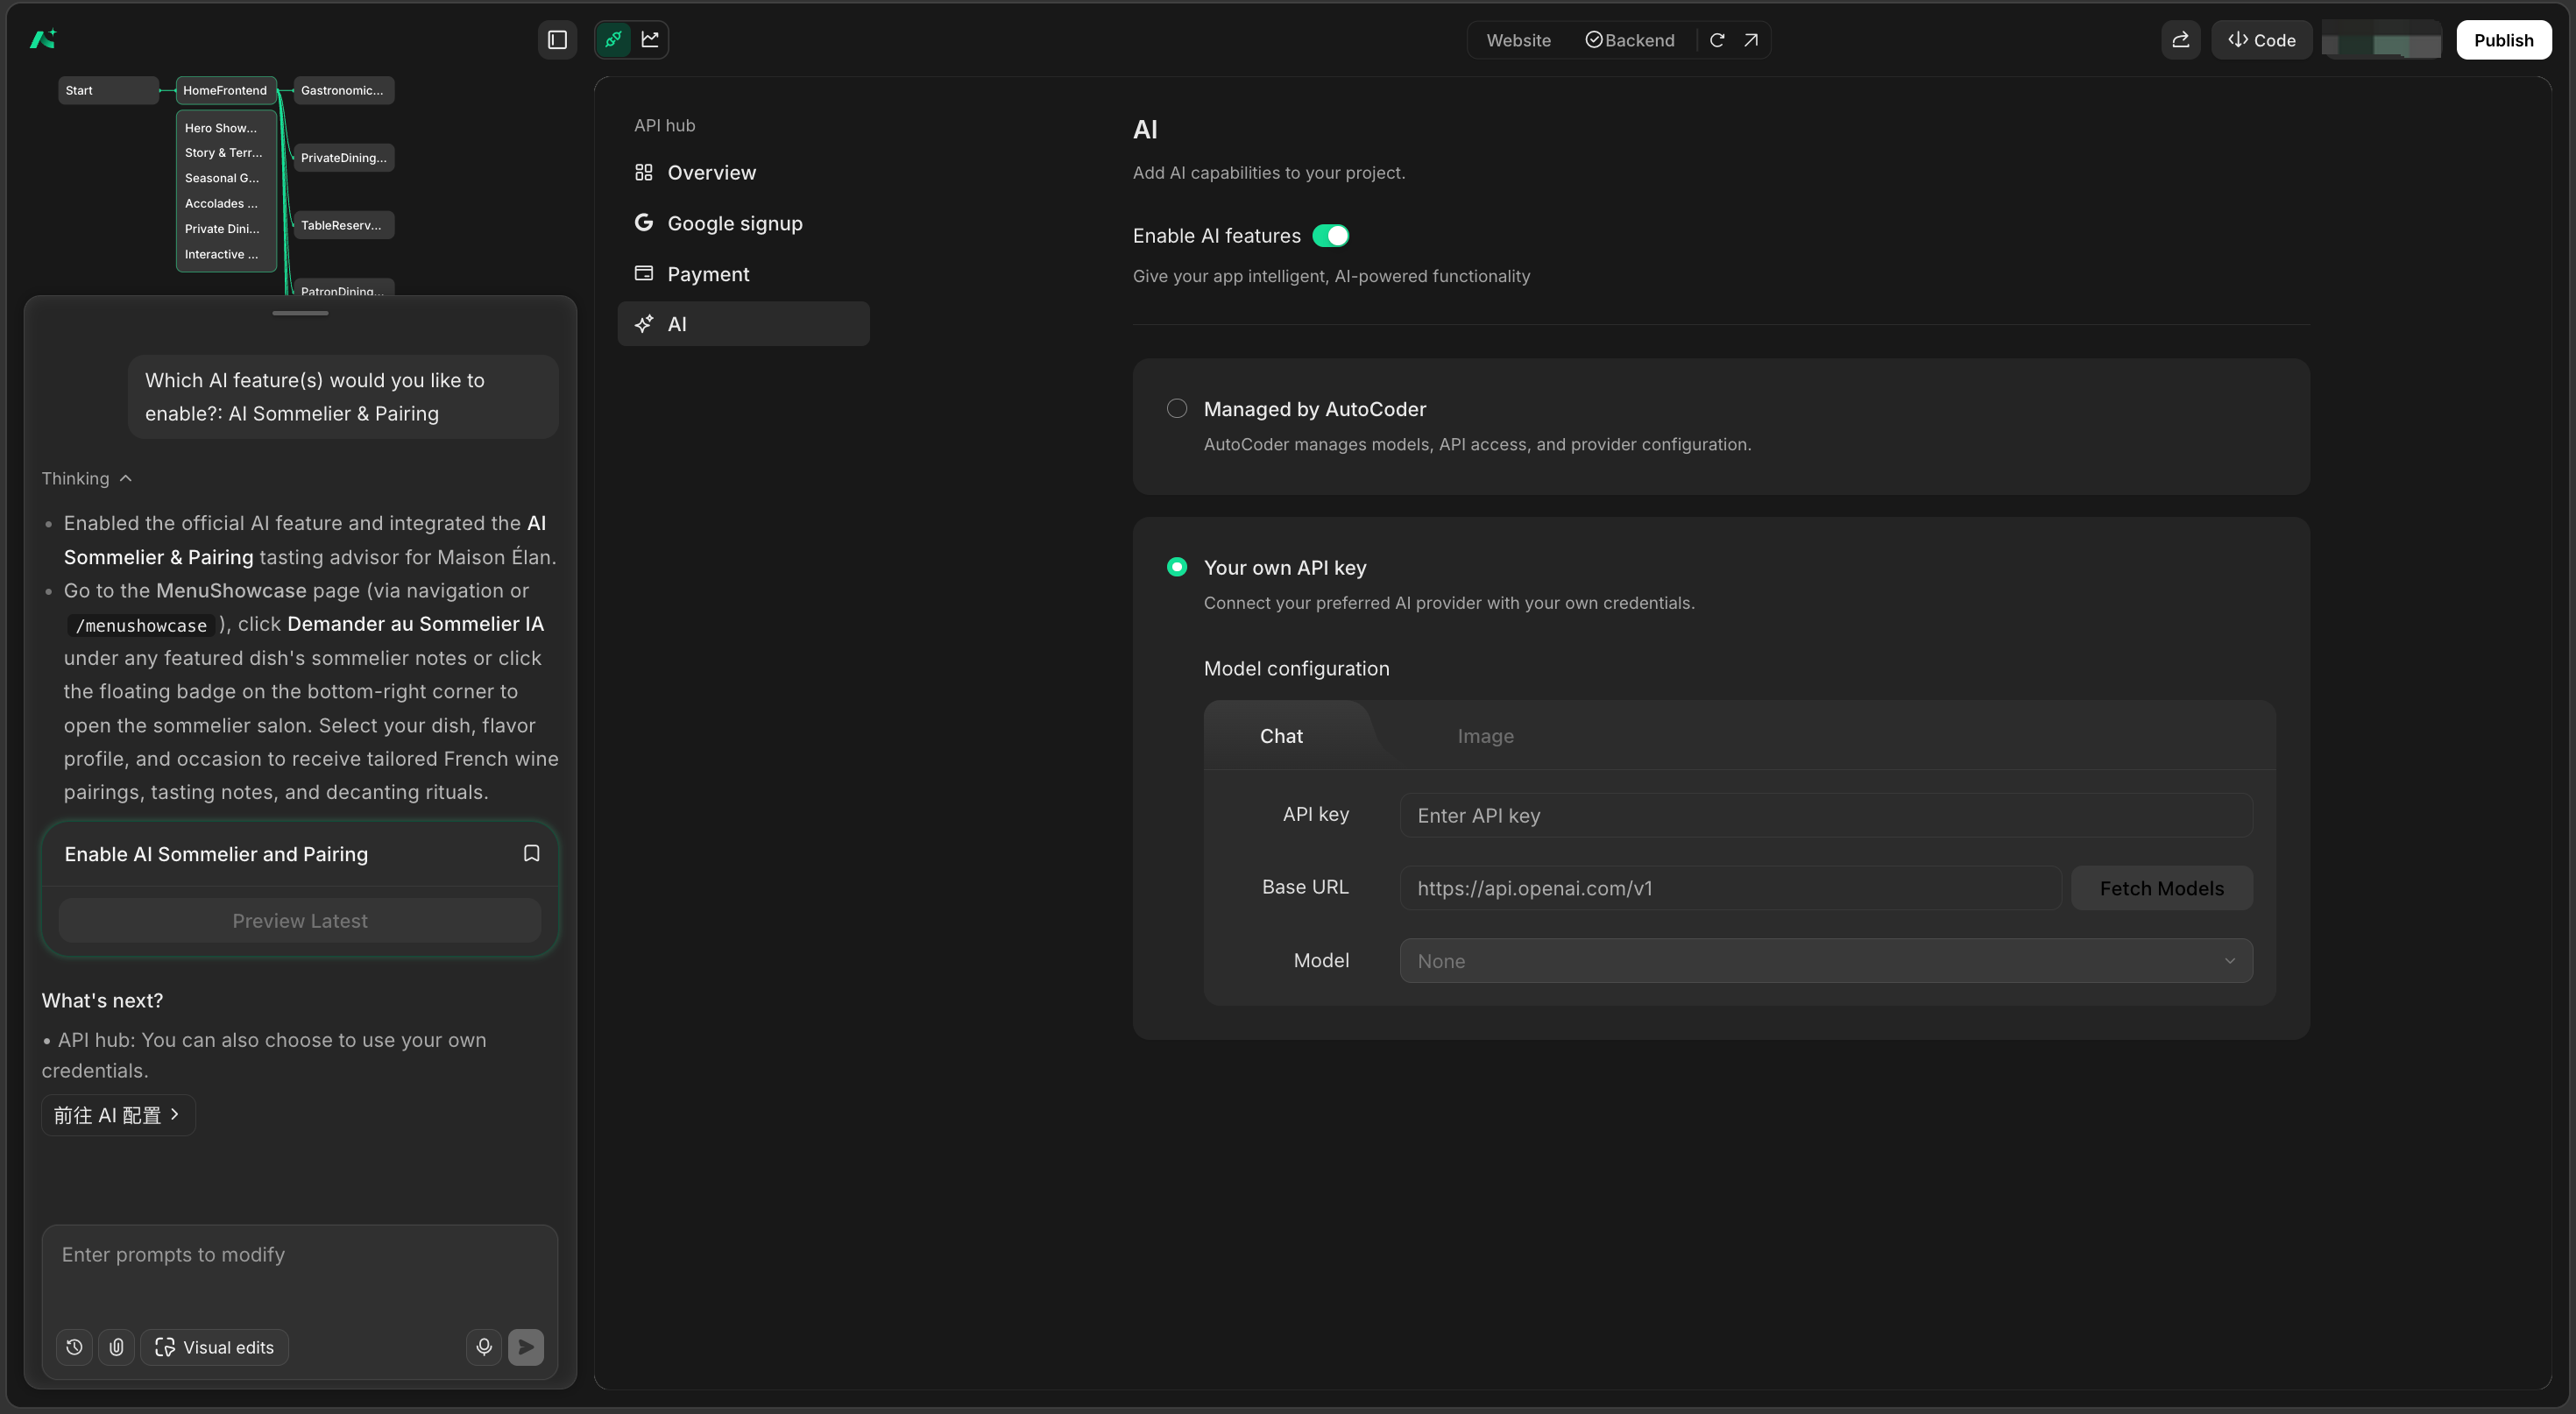Switch to Website view
This screenshot has width=2576, height=1414.
click(x=1518, y=40)
